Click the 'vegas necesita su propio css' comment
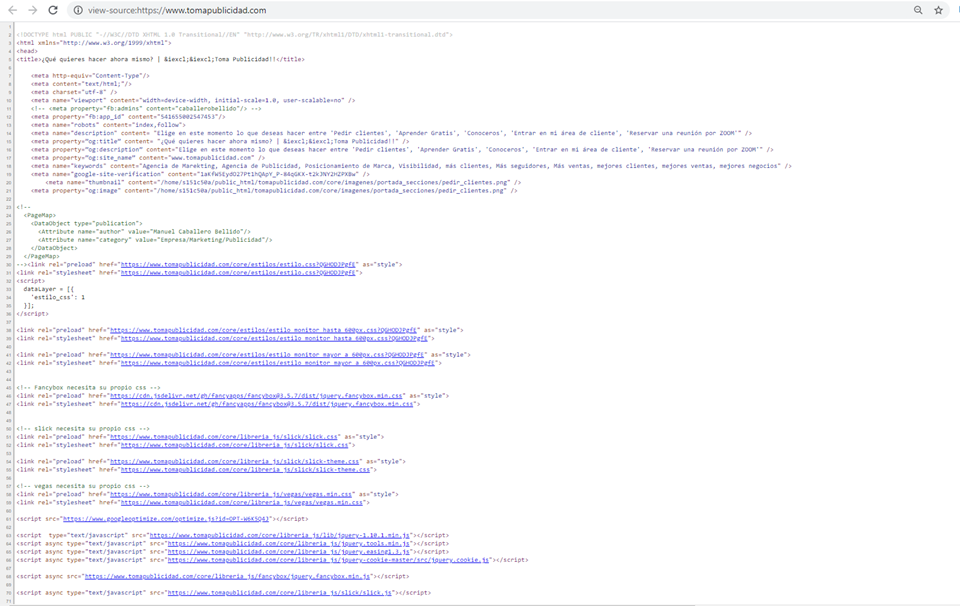 (83, 486)
